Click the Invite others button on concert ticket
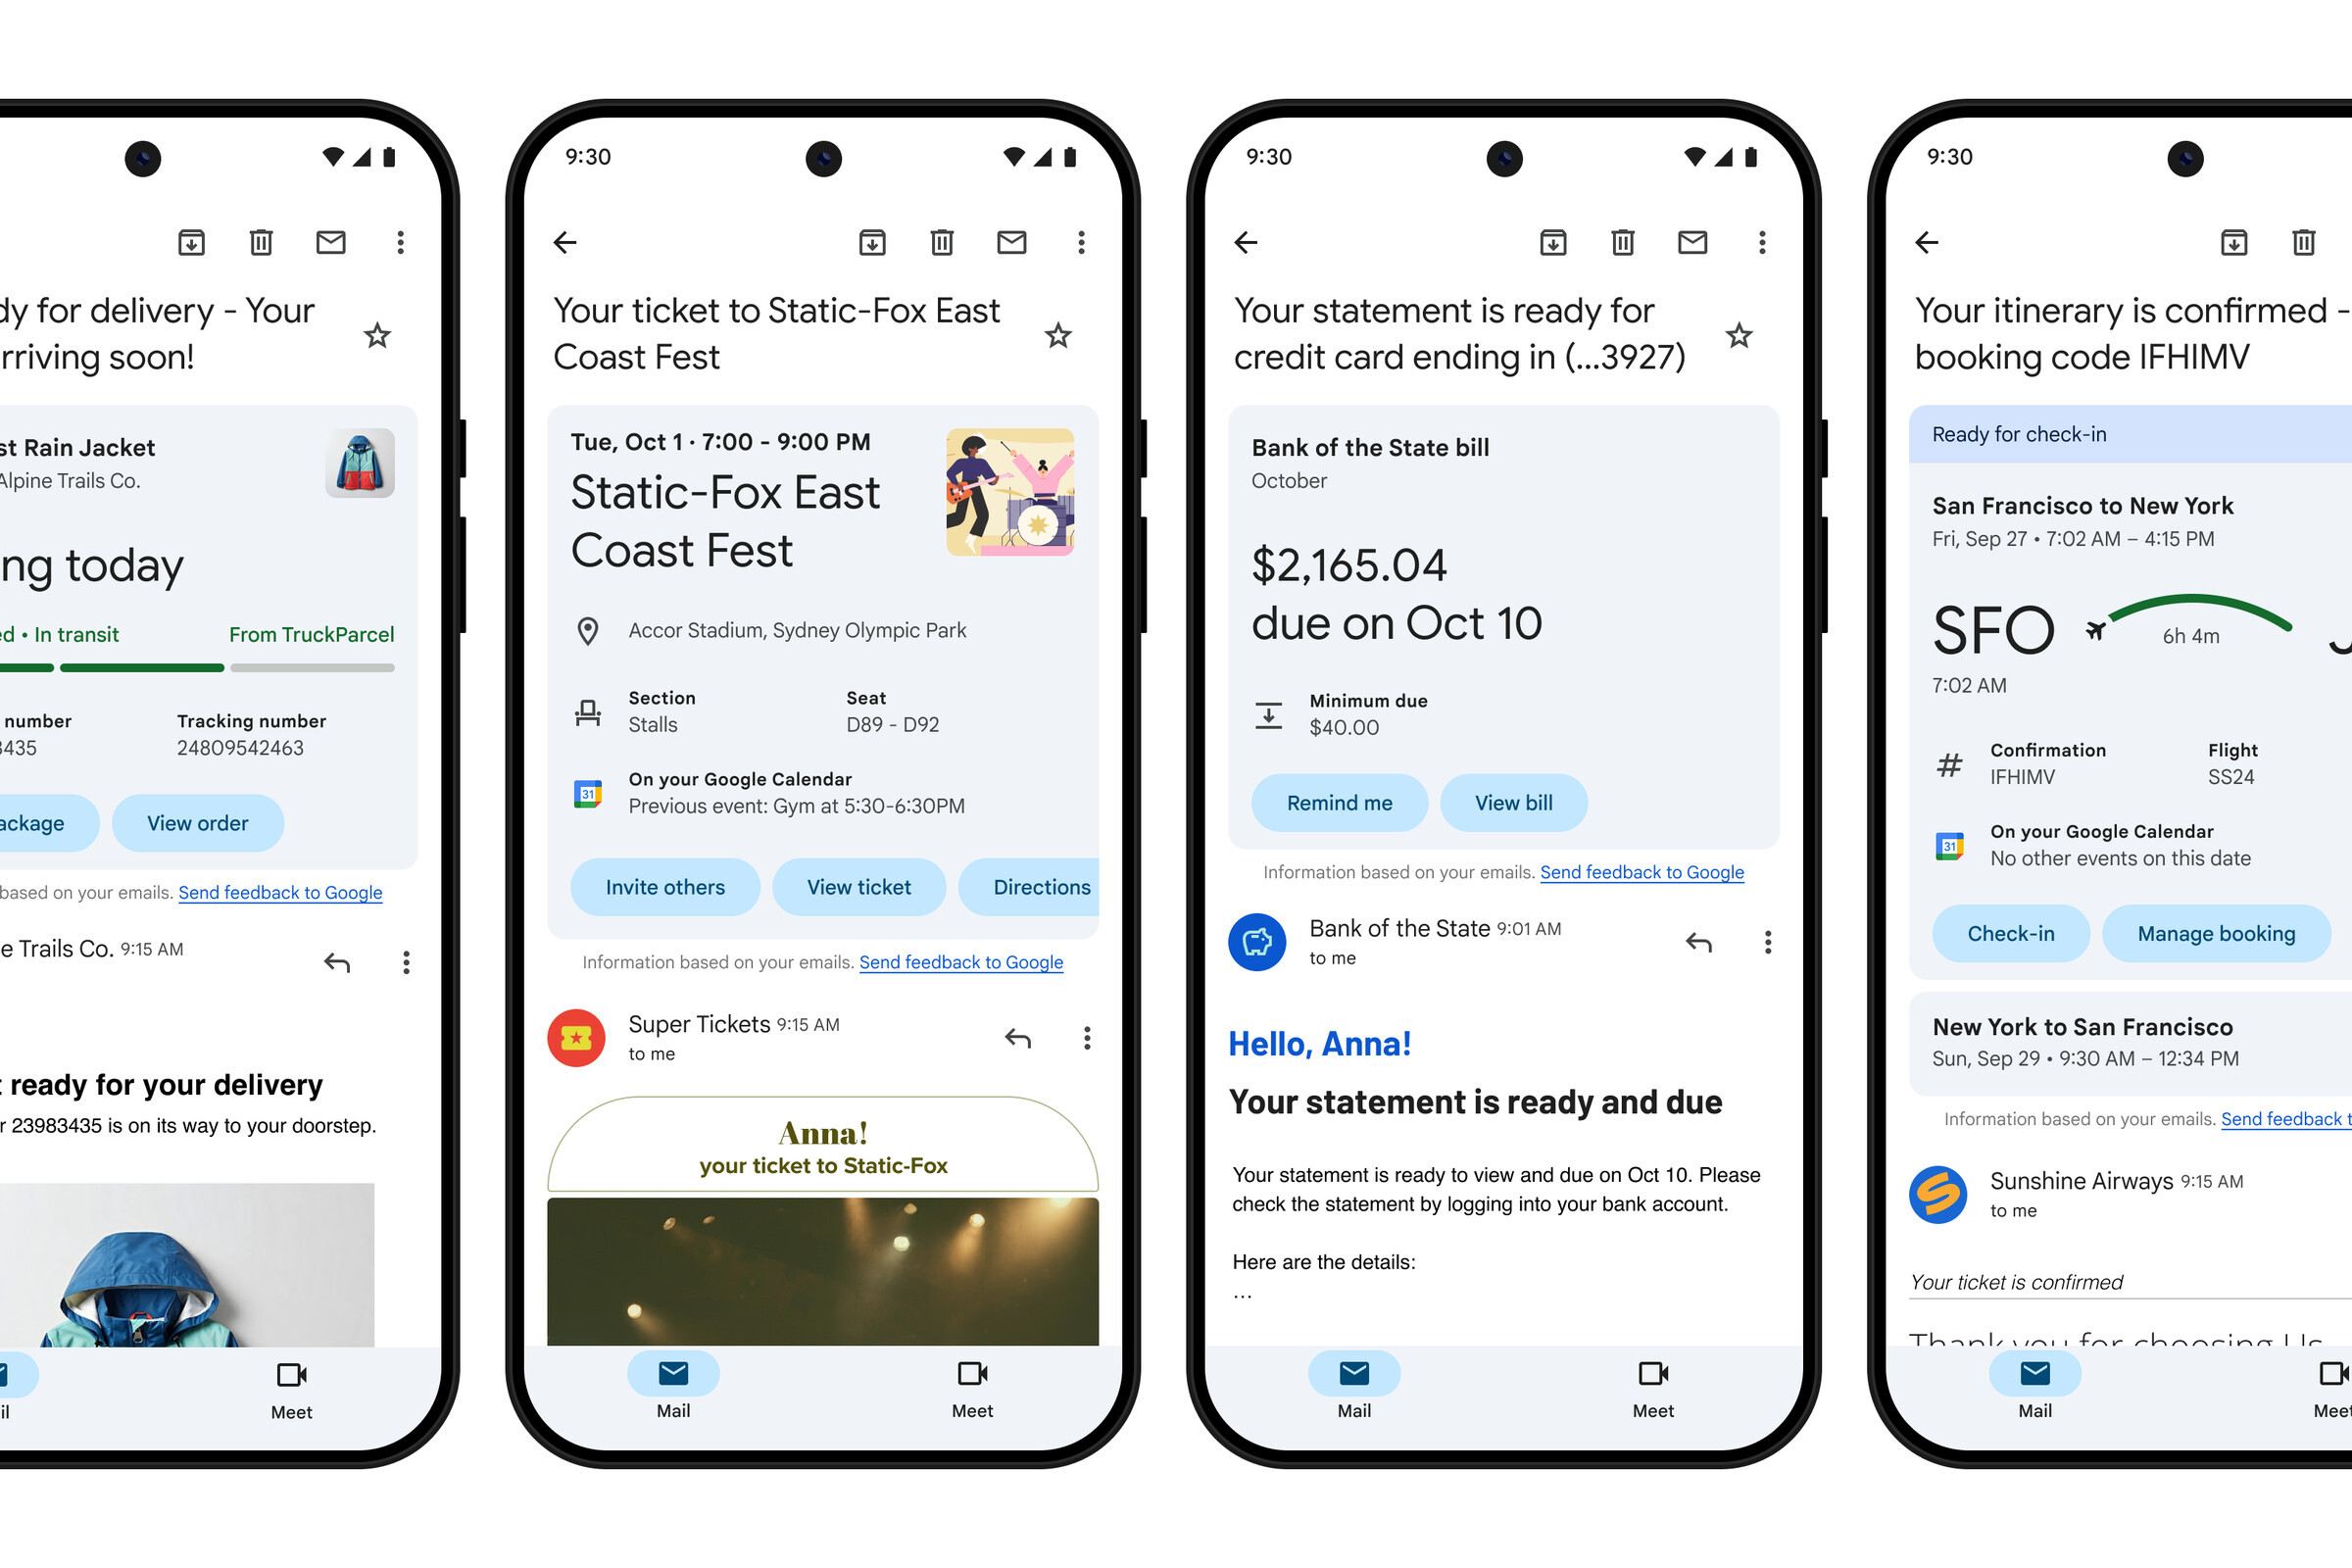This screenshot has height=1568, width=2352. coord(668,887)
